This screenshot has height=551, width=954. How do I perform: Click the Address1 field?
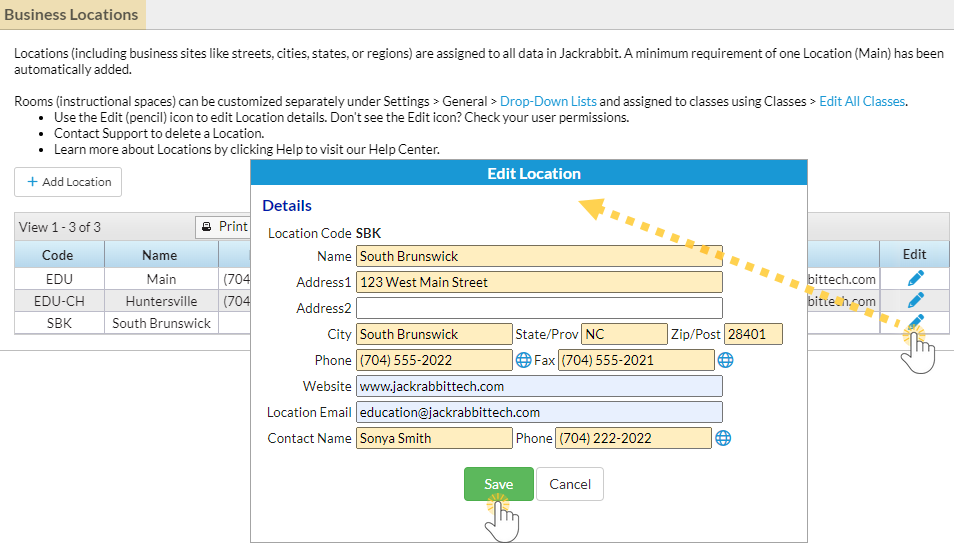(x=539, y=282)
